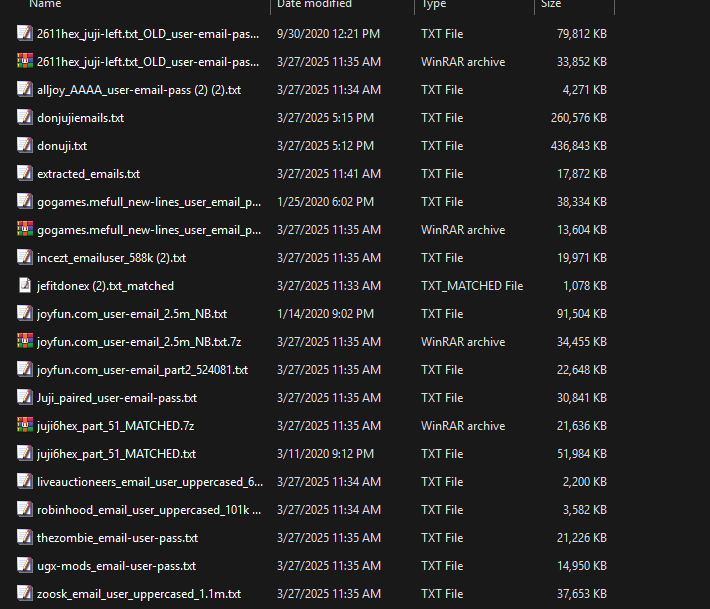The height and width of the screenshot is (609, 710).
Task: Click the liveauctioneers_email_user file icon
Action: click(24, 481)
